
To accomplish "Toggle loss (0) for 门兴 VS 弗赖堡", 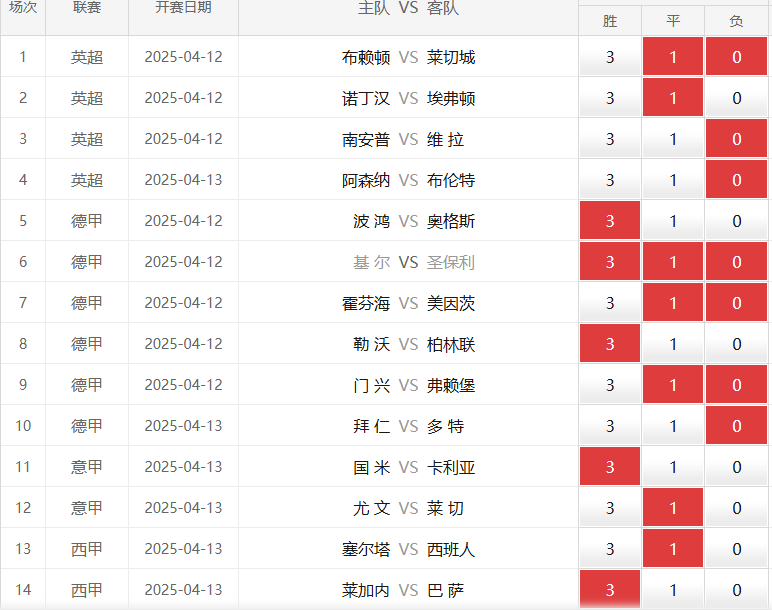I will click(x=736, y=385).
